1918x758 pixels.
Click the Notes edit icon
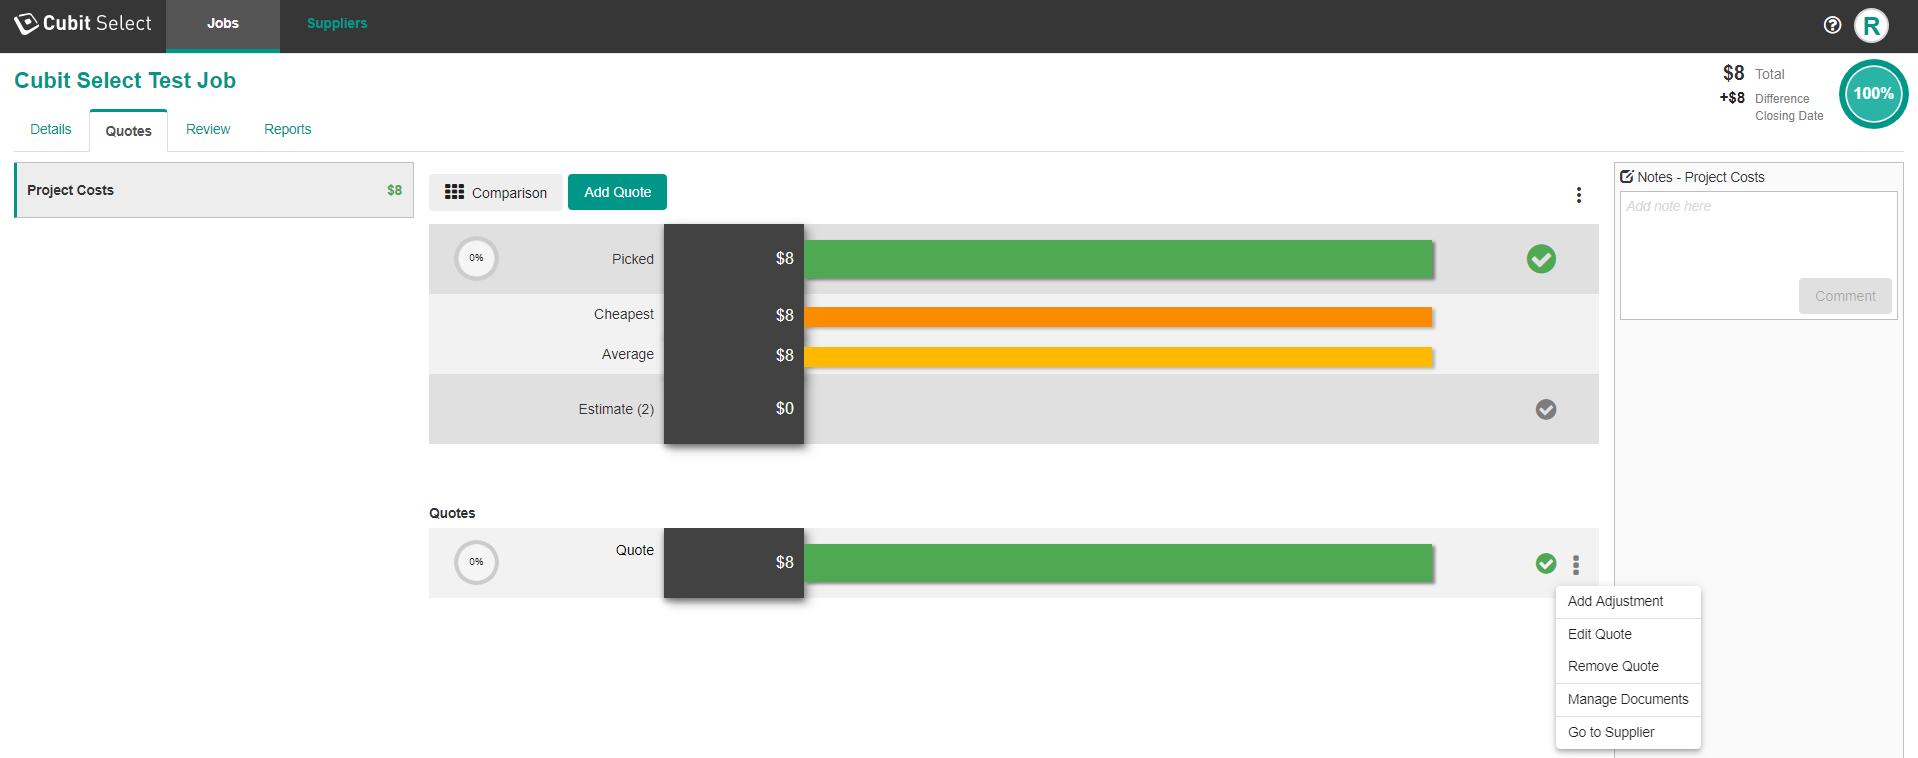1627,176
